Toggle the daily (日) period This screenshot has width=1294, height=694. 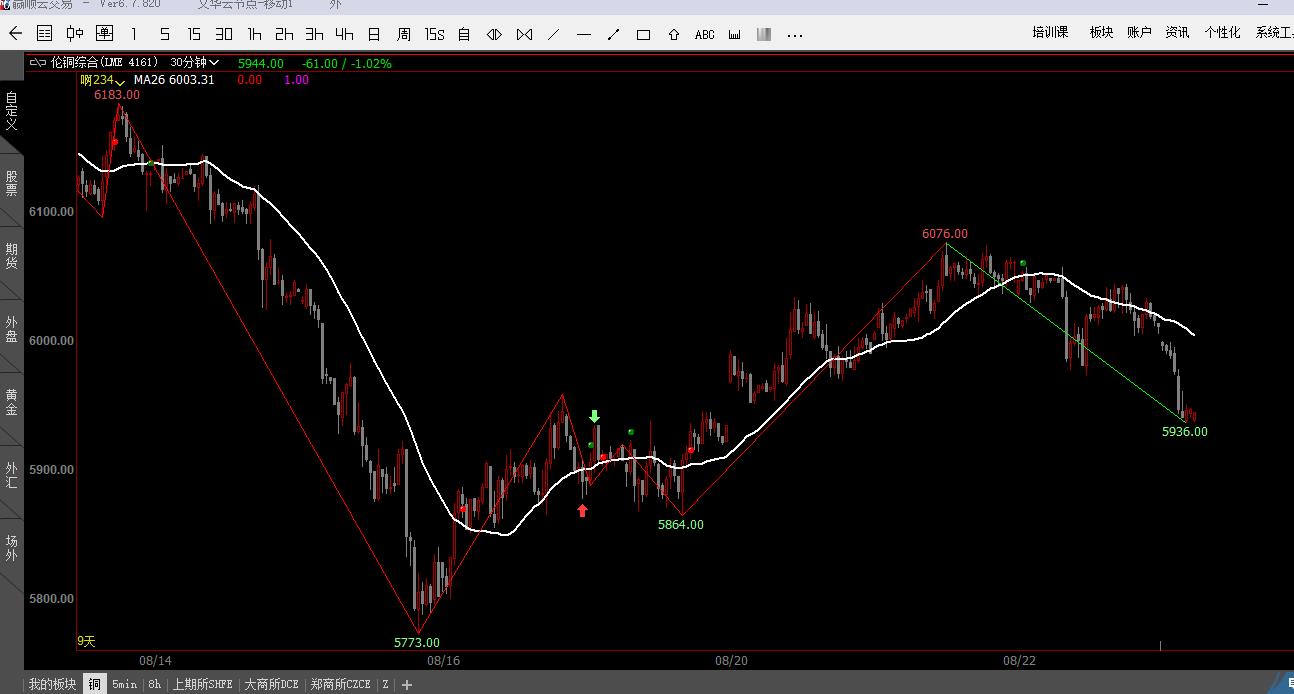tap(374, 34)
